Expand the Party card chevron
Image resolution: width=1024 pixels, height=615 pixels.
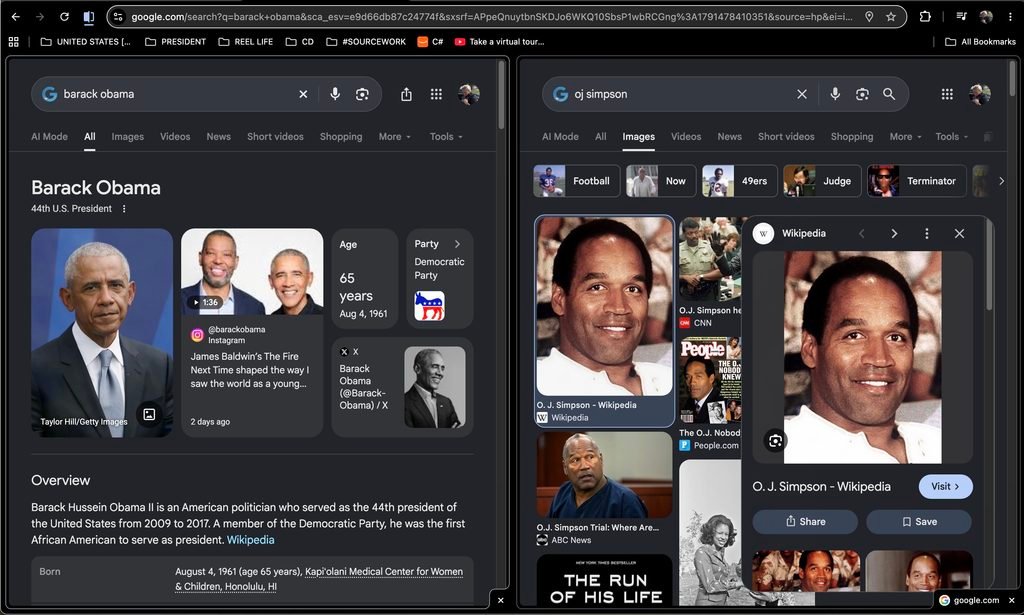coord(457,244)
